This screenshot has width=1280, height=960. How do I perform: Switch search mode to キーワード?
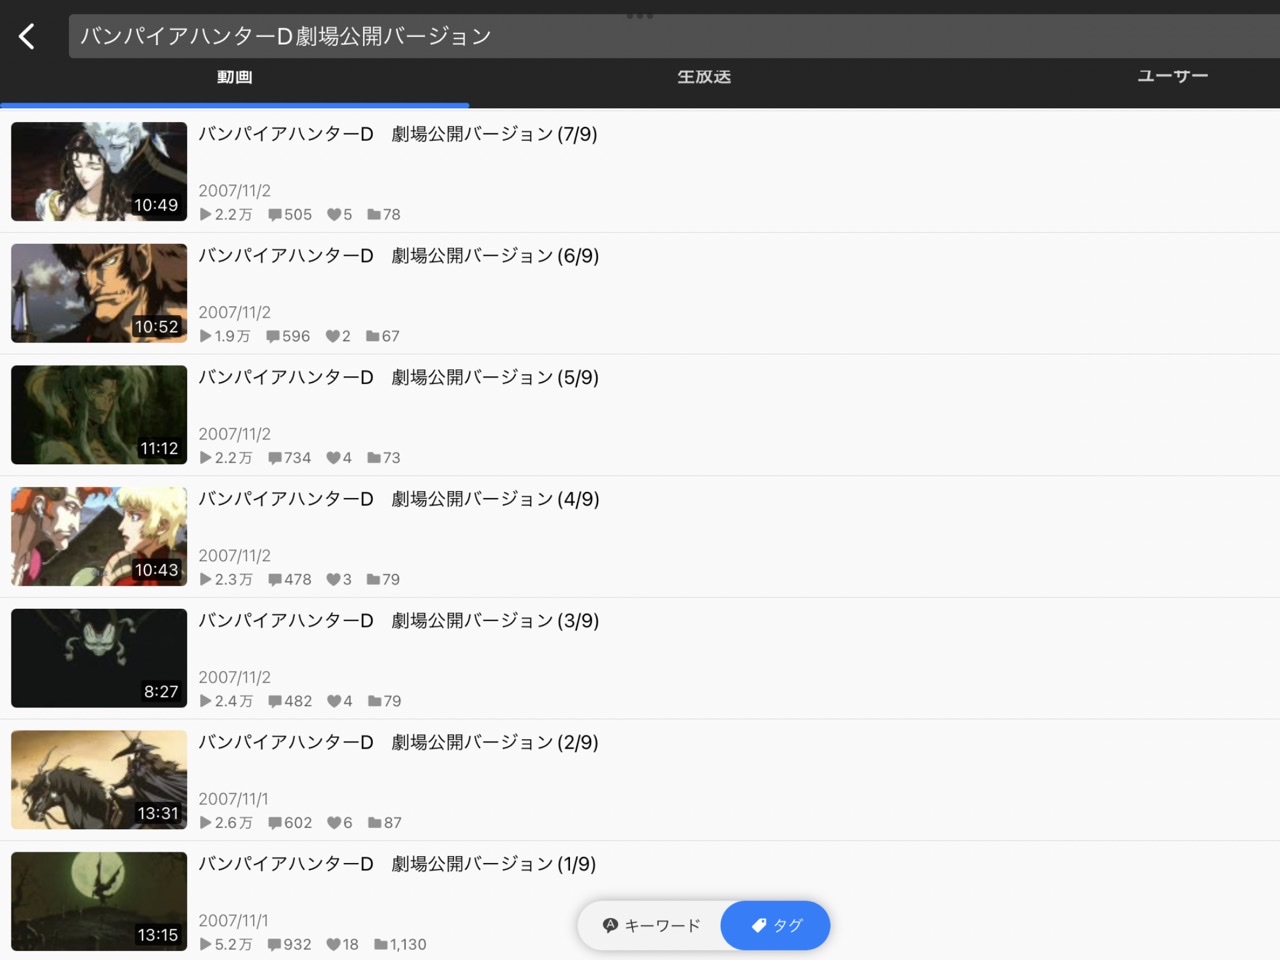click(651, 925)
